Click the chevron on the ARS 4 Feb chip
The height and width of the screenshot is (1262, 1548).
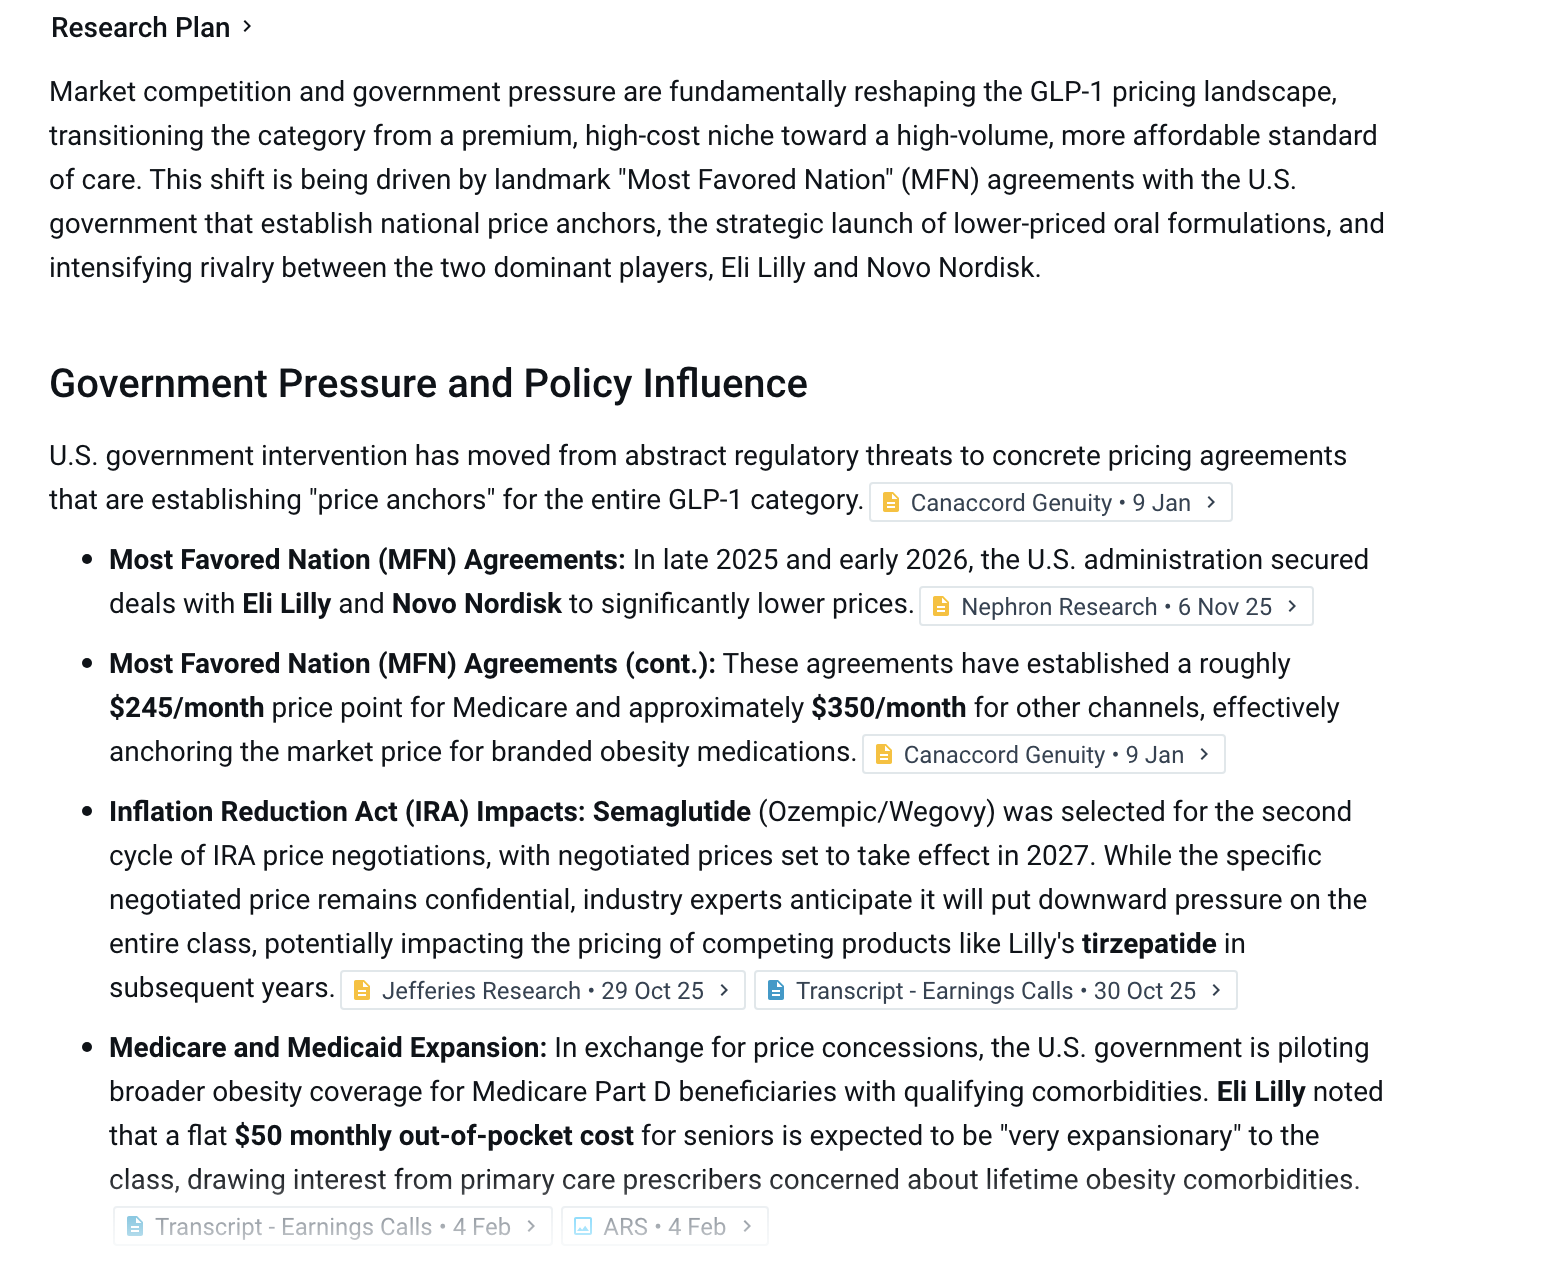click(x=746, y=1226)
